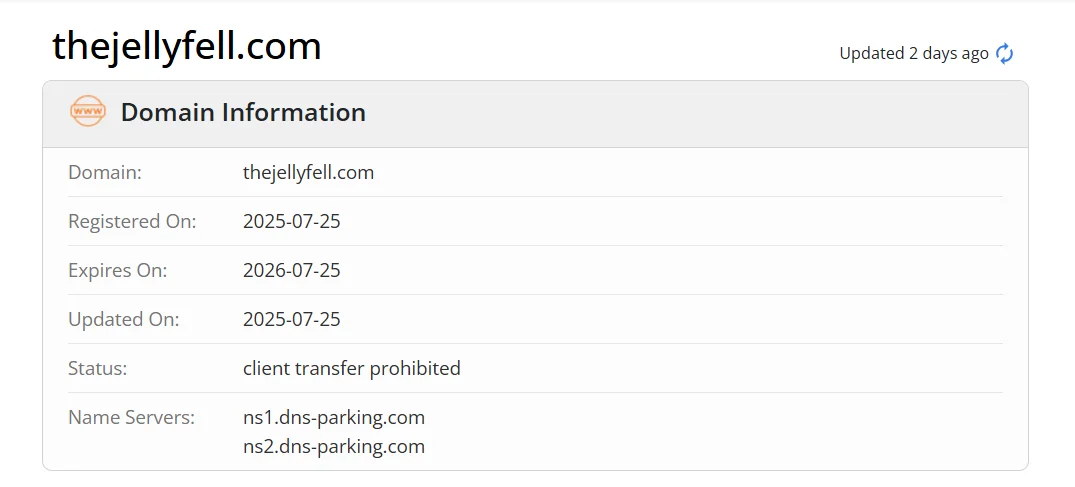This screenshot has width=1075, height=487.
Task: Click the orange WWW globe icon
Action: (x=88, y=112)
